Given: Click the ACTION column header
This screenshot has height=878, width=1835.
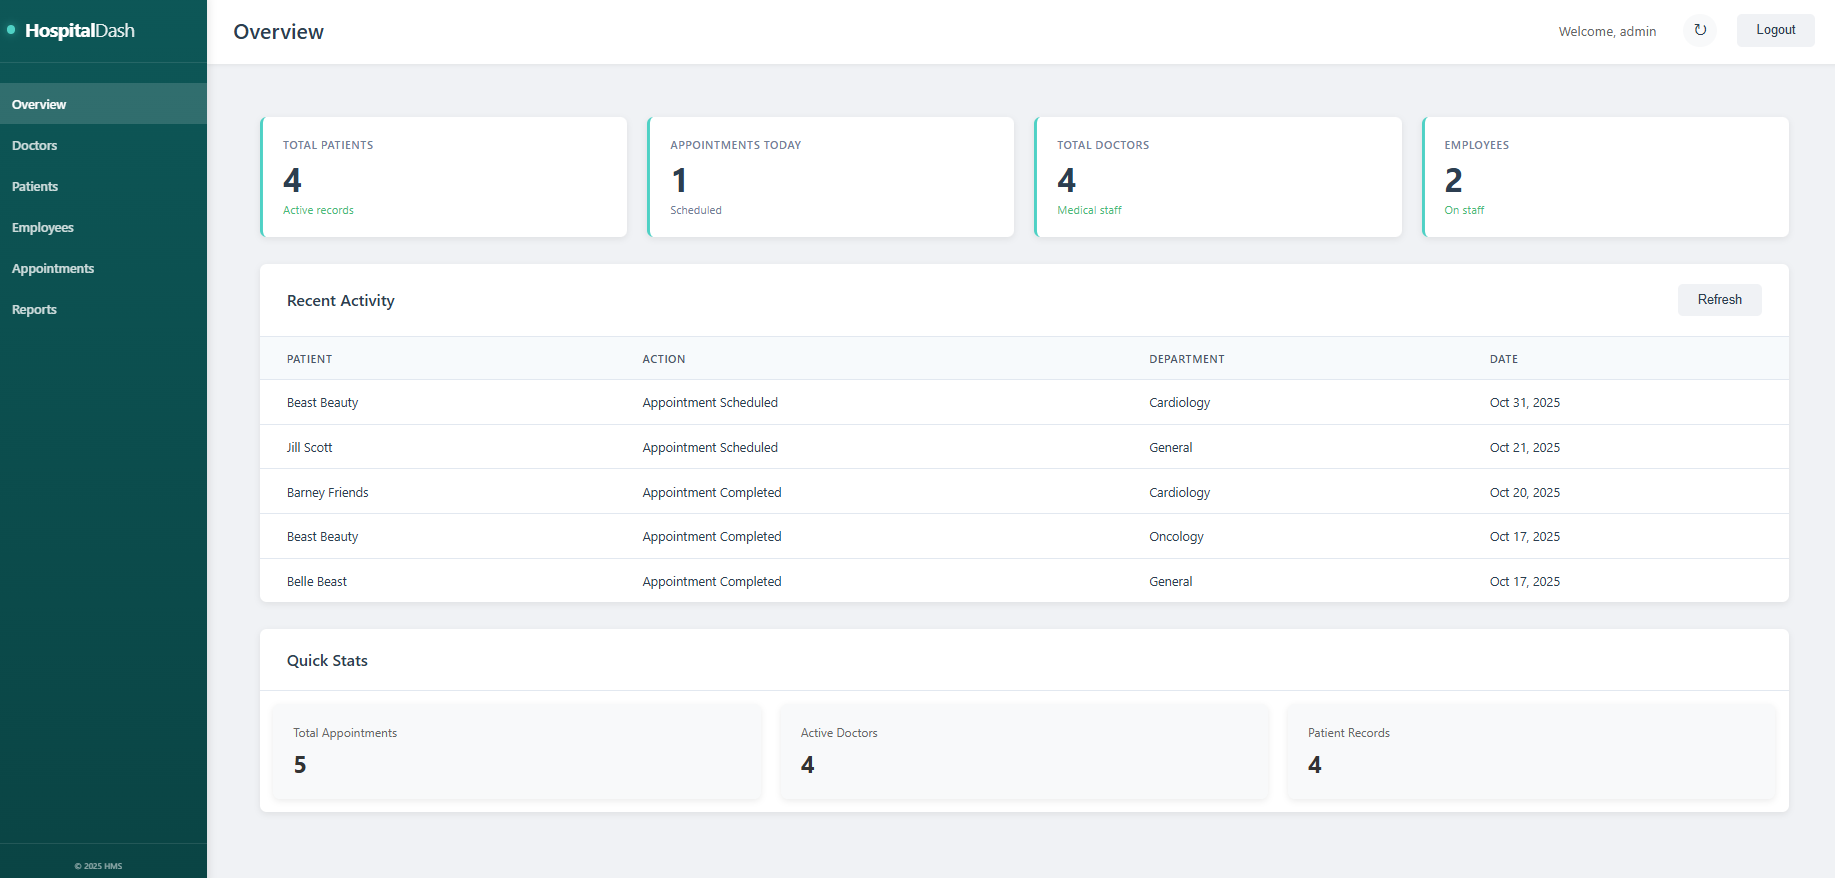Looking at the screenshot, I should (x=664, y=359).
